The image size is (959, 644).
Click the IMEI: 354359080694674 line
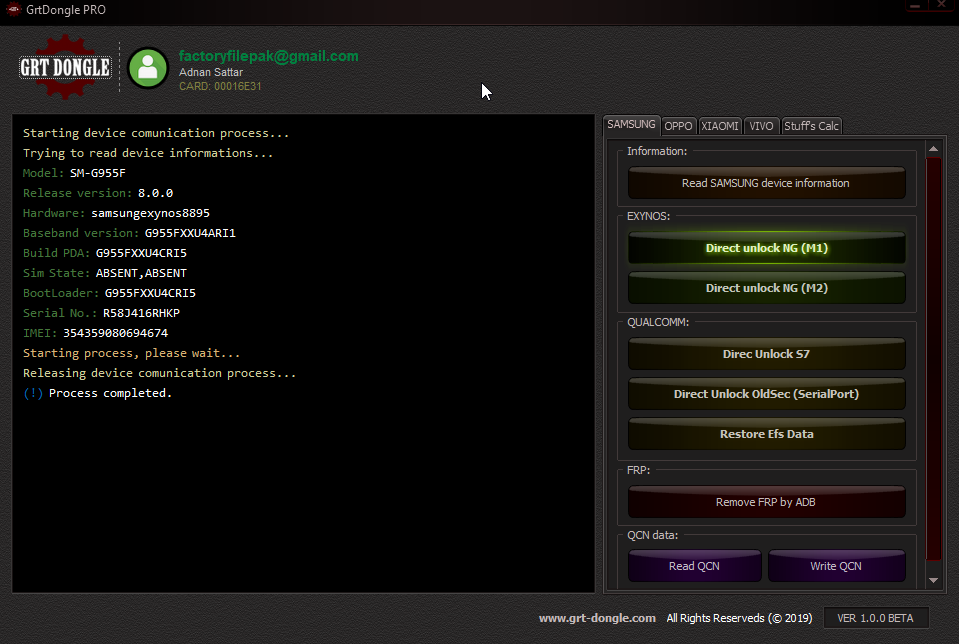click(x=95, y=333)
